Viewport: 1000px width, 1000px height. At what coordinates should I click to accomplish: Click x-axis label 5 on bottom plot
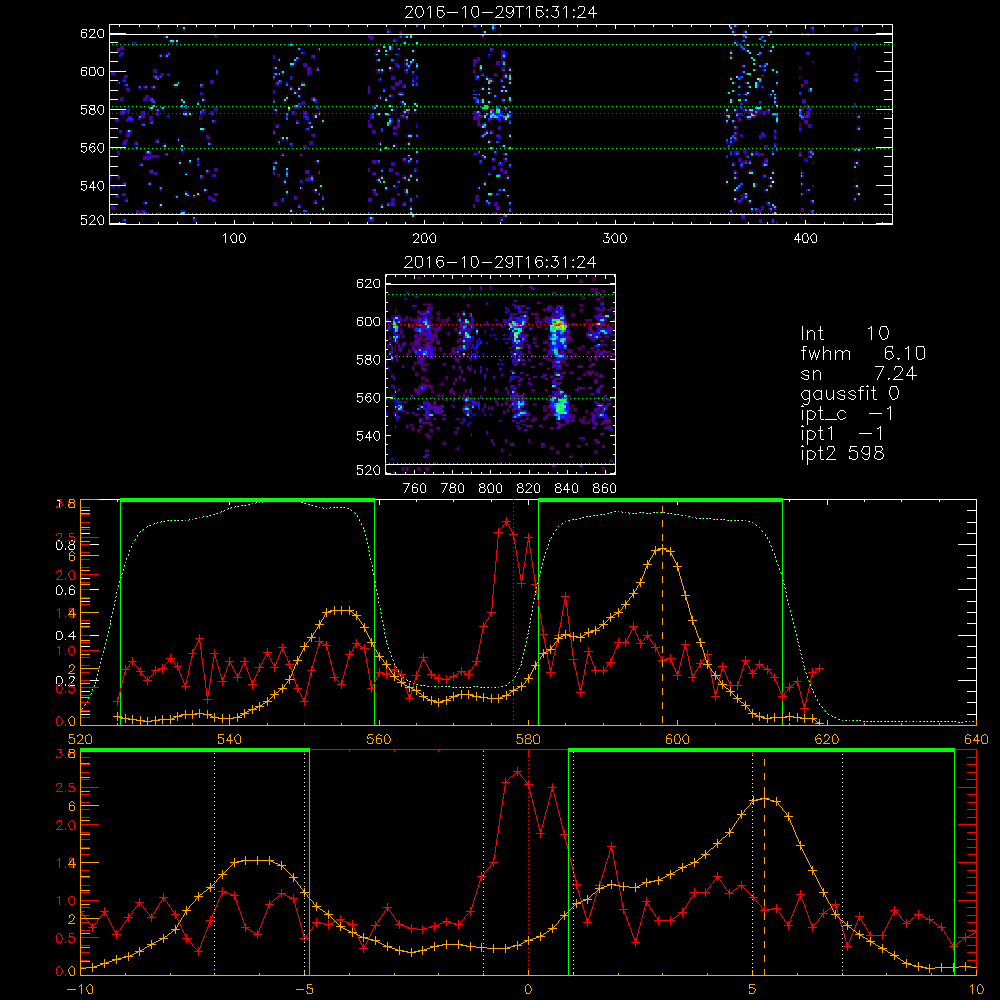[x=752, y=990]
